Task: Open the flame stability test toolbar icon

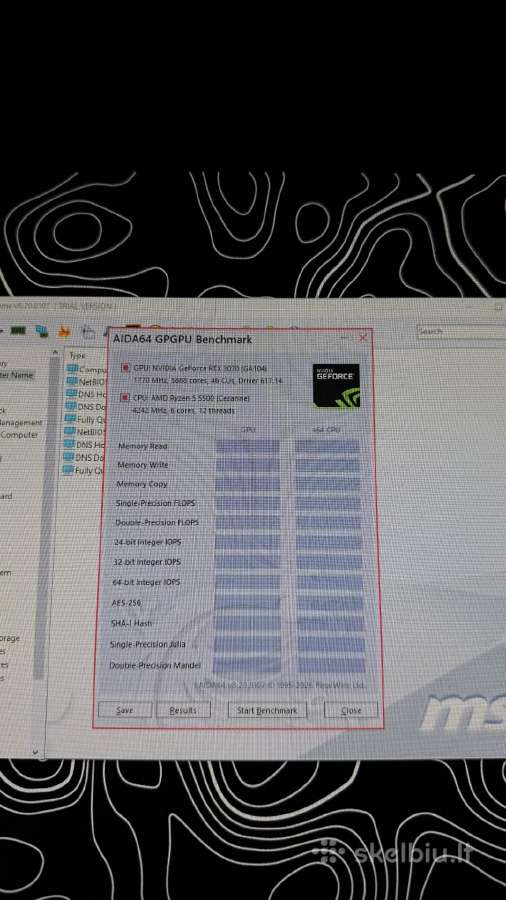Action: coord(64,331)
